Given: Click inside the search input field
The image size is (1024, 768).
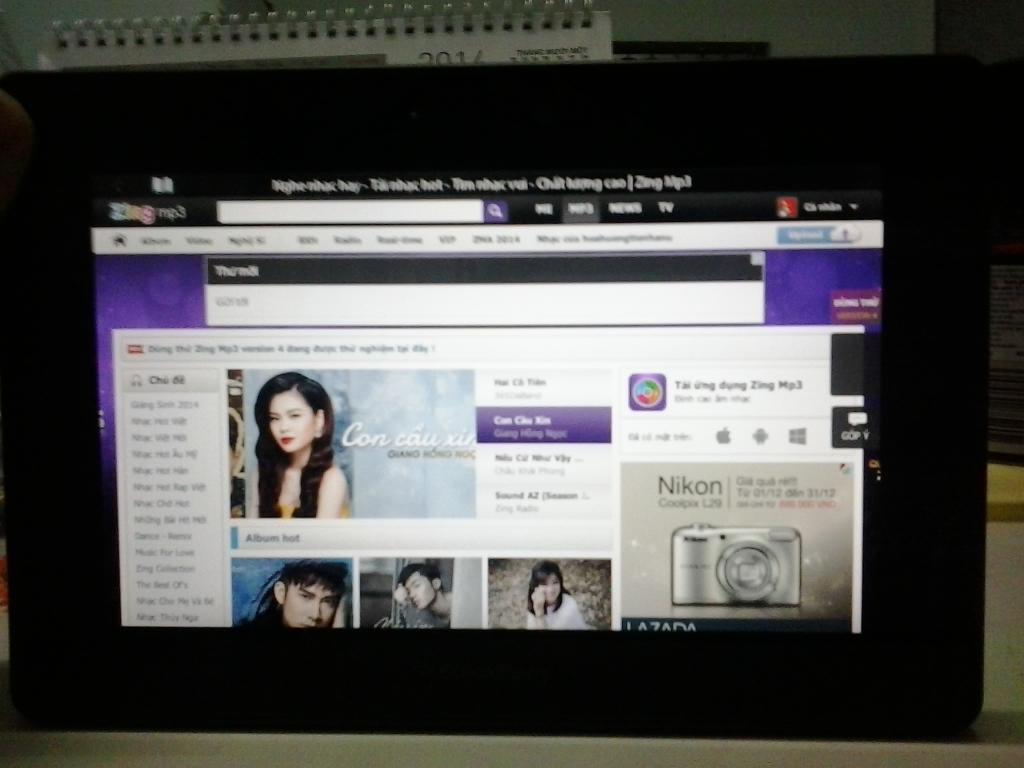Looking at the screenshot, I should coord(349,211).
